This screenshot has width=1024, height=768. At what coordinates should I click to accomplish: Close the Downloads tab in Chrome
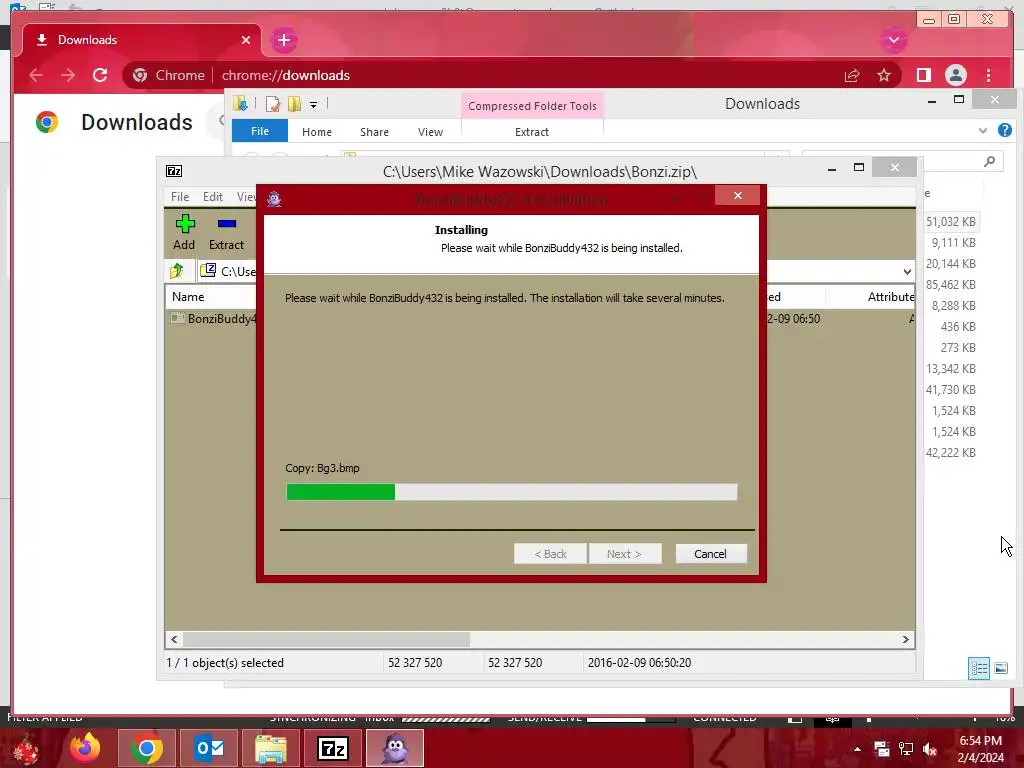click(246, 40)
